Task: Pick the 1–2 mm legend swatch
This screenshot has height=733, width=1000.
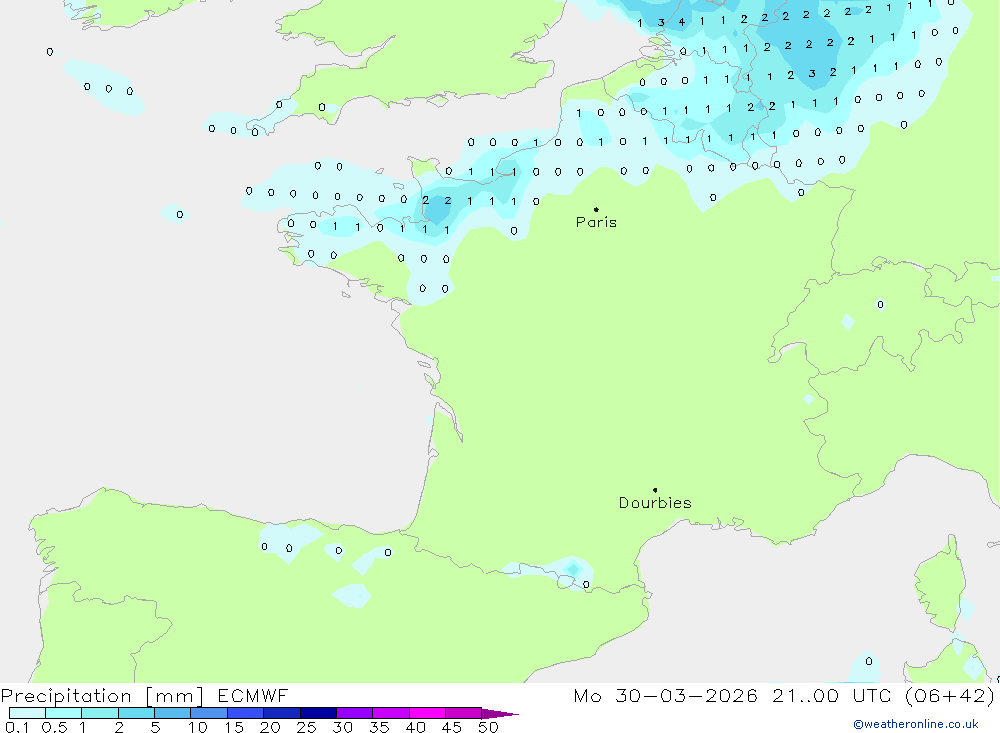Action: click(x=100, y=713)
